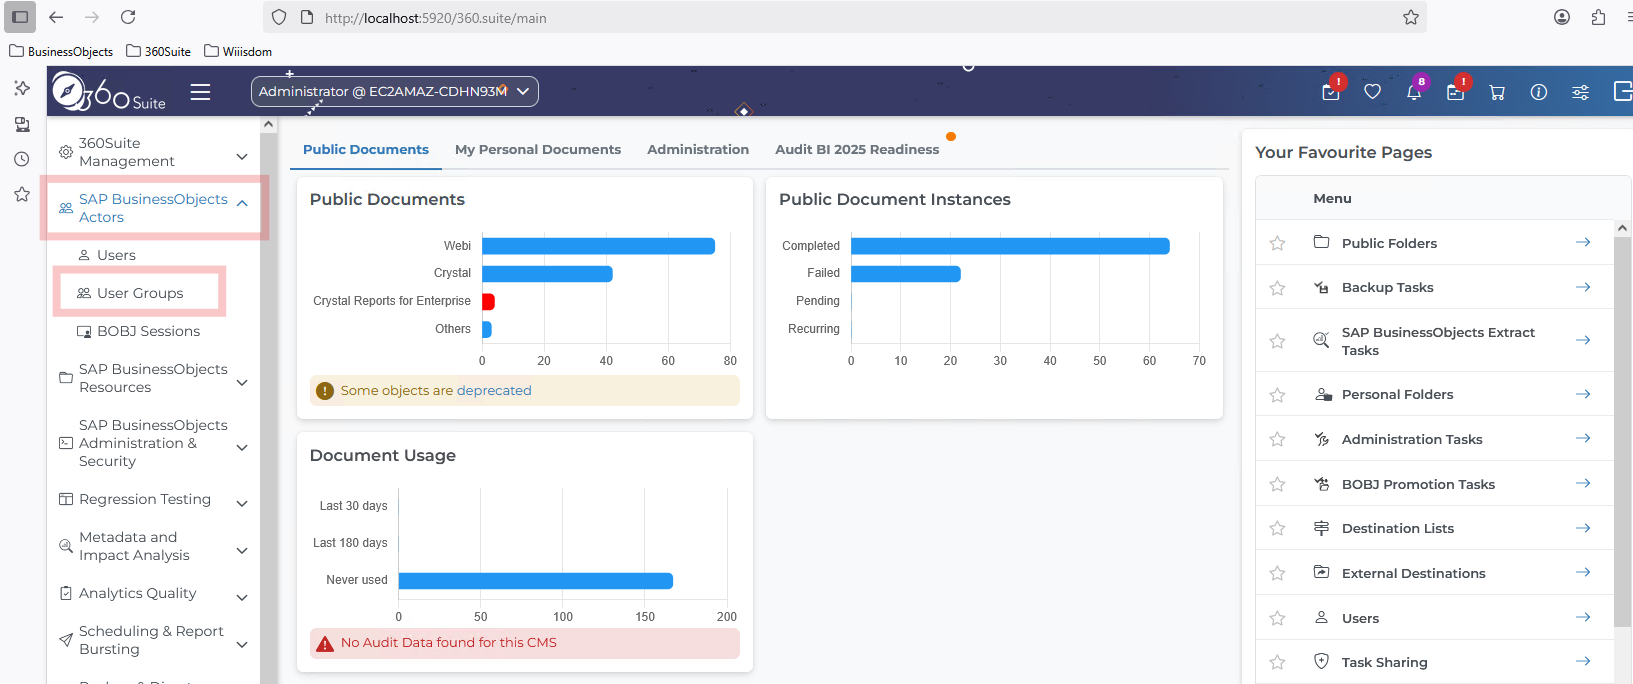Open the shopping cart icon
Viewport: 1633px width, 684px height.
point(1497,92)
